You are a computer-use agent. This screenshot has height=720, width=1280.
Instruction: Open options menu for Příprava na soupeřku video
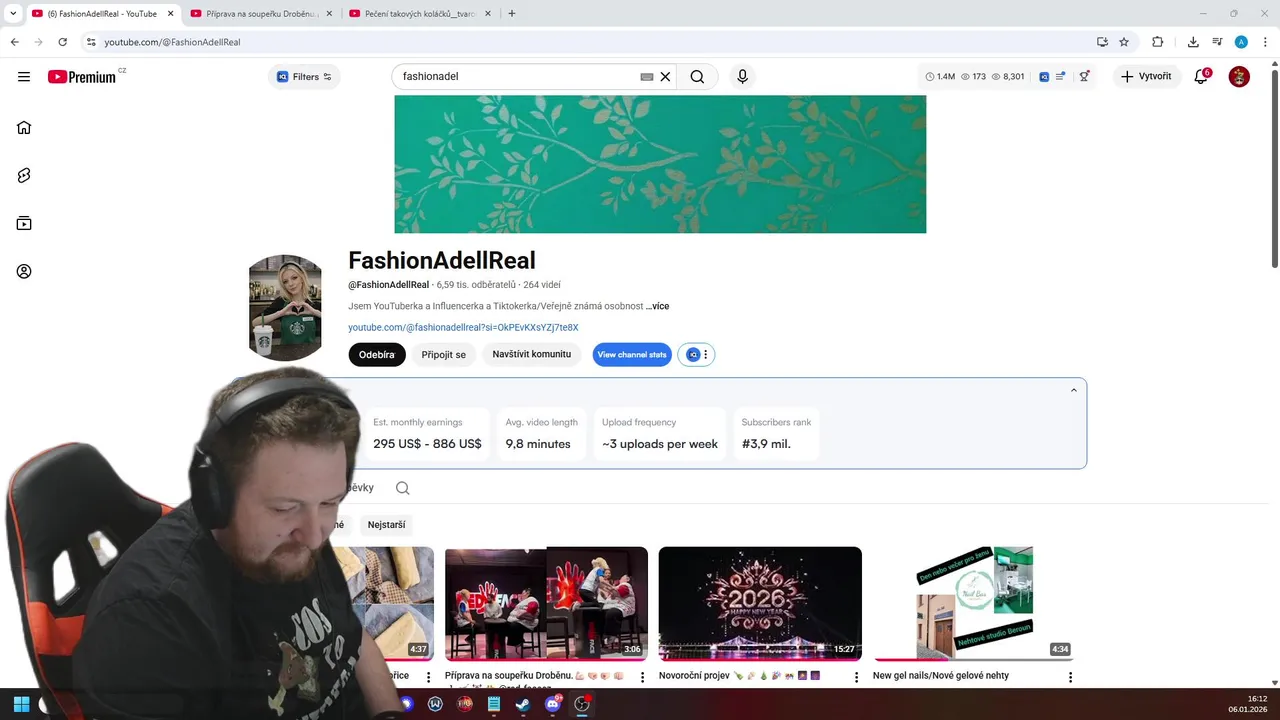(x=642, y=677)
